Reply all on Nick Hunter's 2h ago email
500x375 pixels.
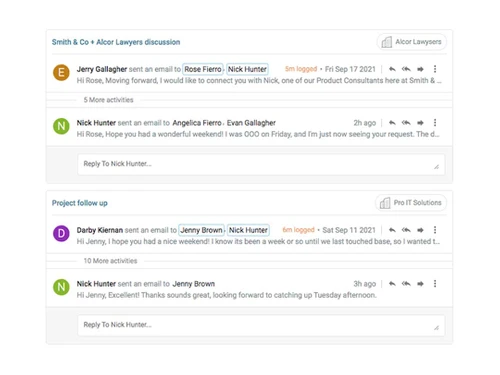coord(406,123)
